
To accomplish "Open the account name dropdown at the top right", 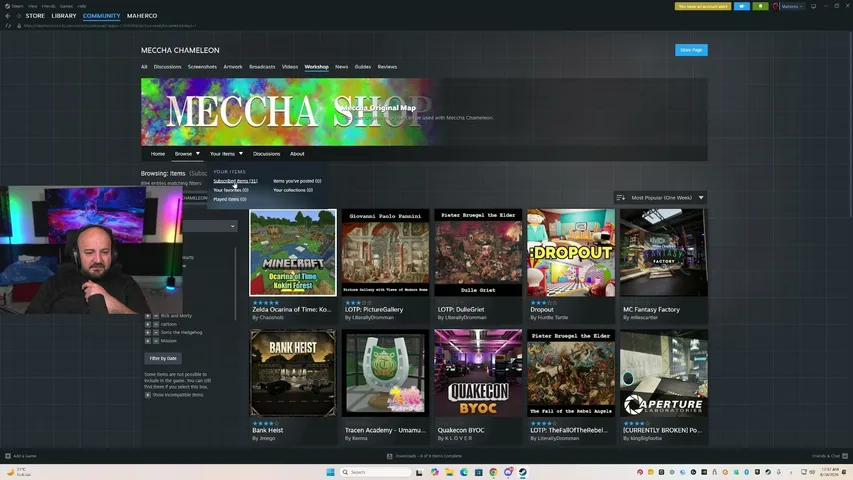I will 792,7.
